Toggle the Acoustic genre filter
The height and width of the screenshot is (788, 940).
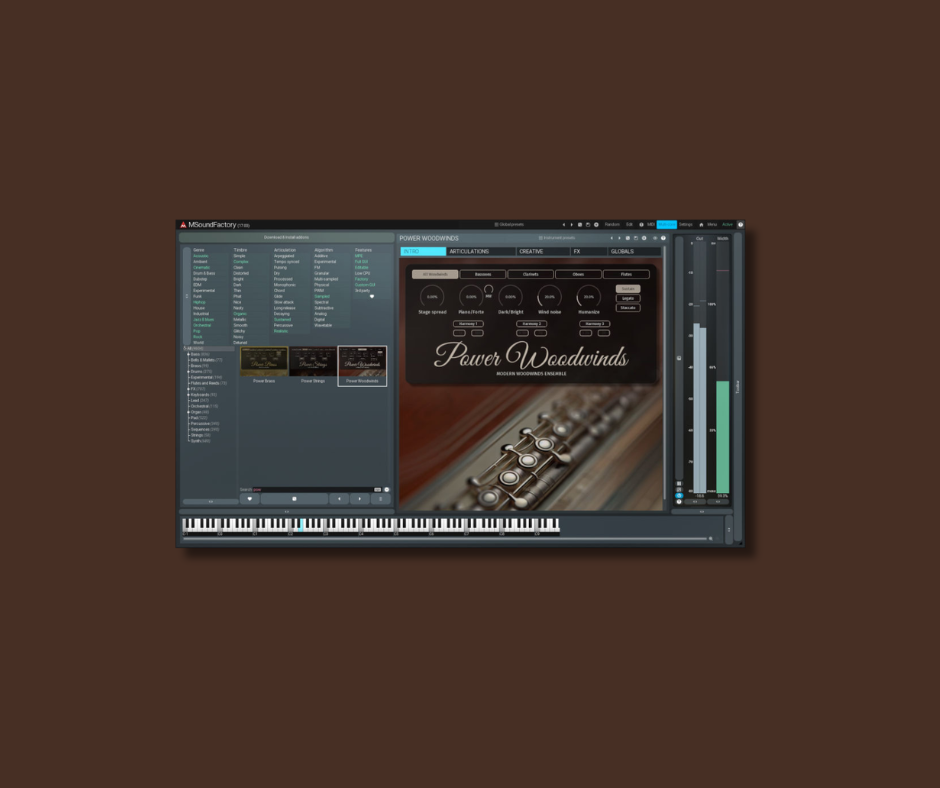[201, 256]
